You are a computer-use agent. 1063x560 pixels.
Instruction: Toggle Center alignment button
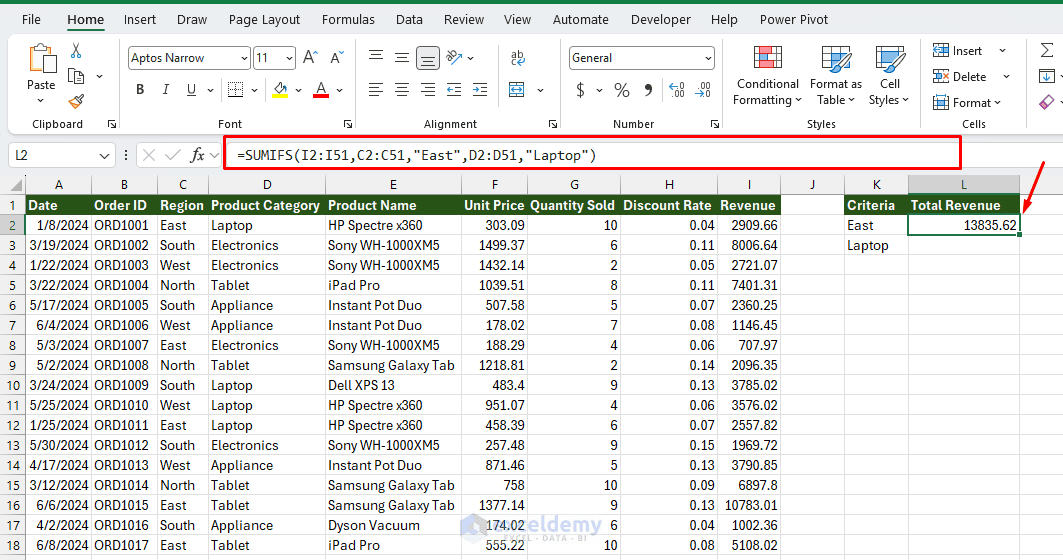[x=402, y=89]
